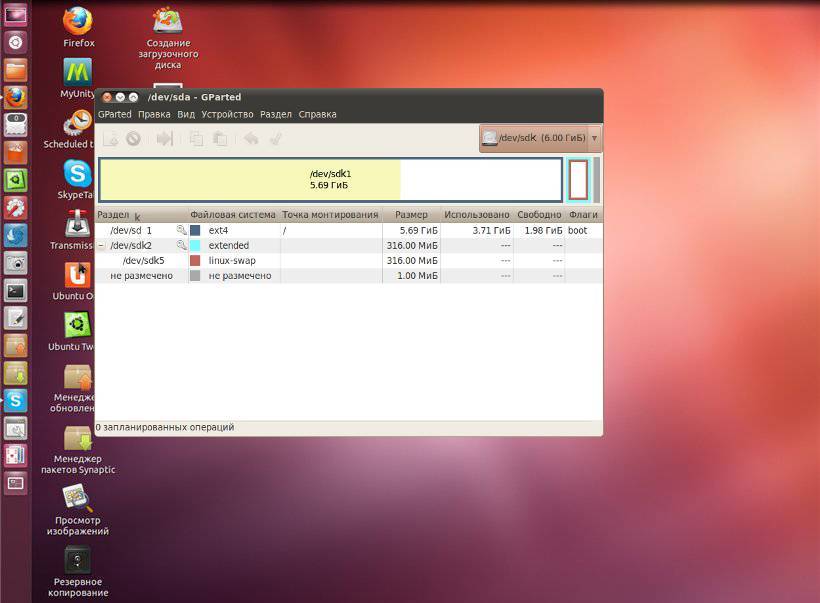This screenshot has width=820, height=603.
Task: Open the Справка menu
Action: tap(317, 114)
